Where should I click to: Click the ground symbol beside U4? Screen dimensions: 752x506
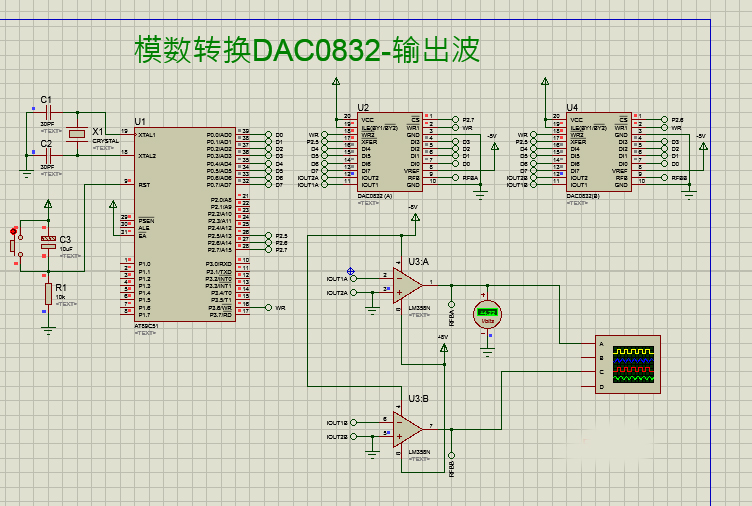tap(689, 195)
